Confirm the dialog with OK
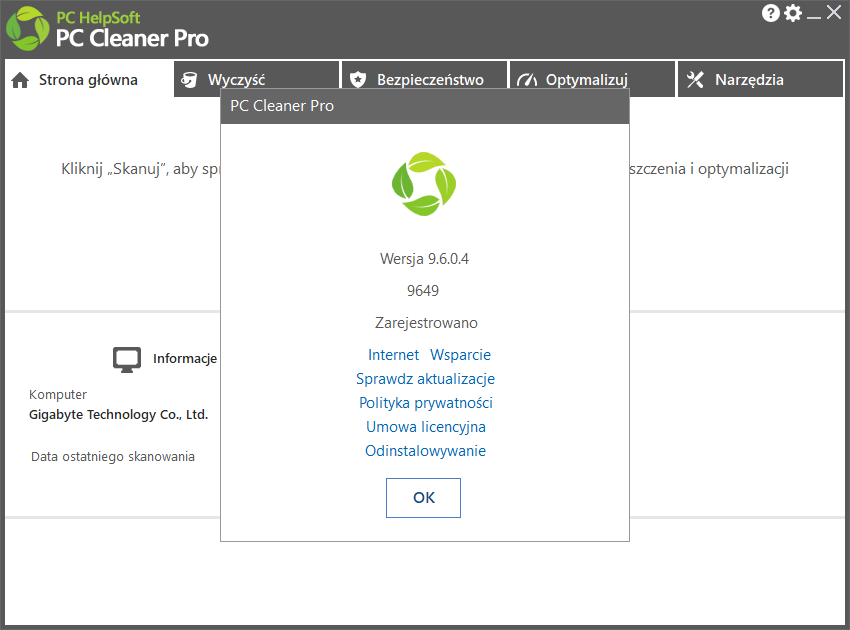The height and width of the screenshot is (630, 850). (423, 498)
